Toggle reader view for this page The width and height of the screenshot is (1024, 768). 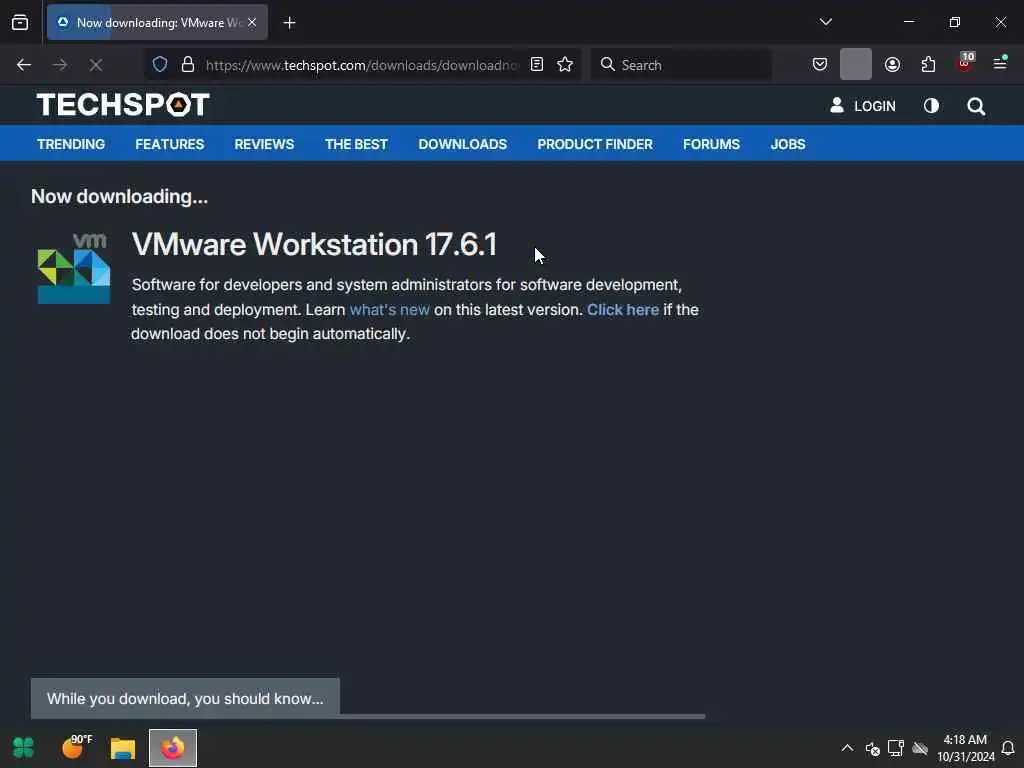pyautogui.click(x=537, y=64)
